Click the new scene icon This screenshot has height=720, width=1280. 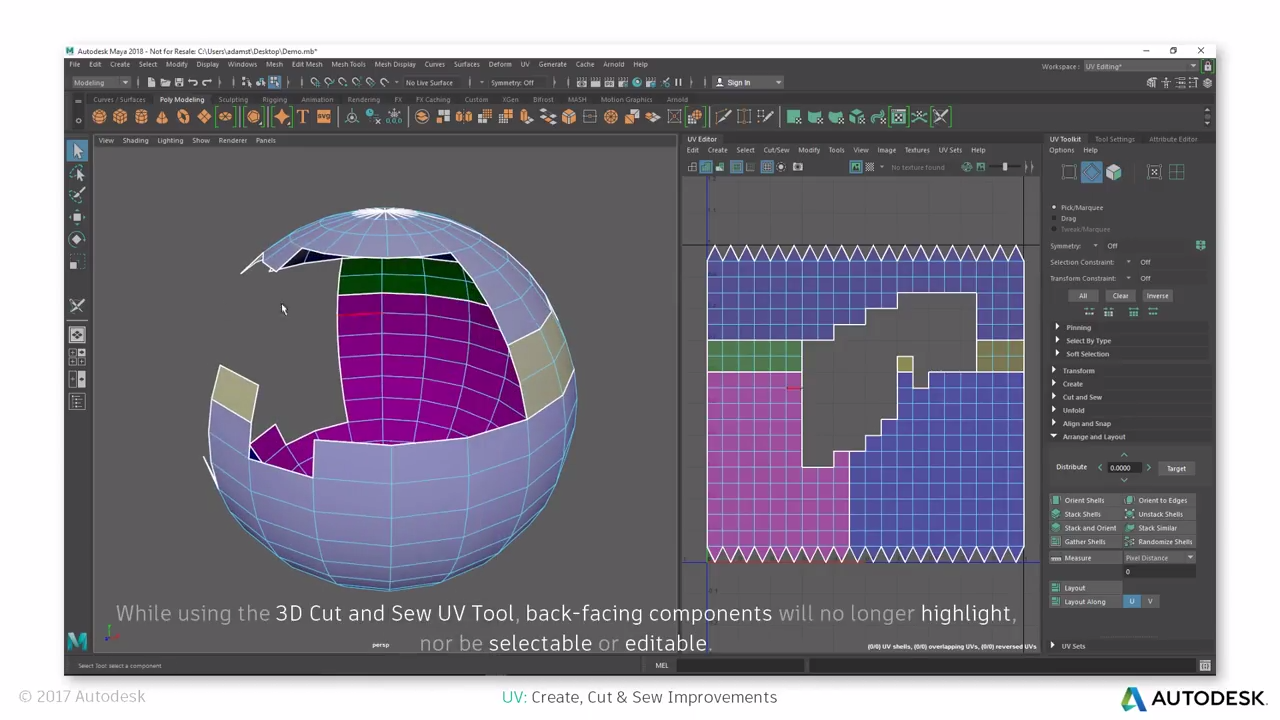click(151, 83)
